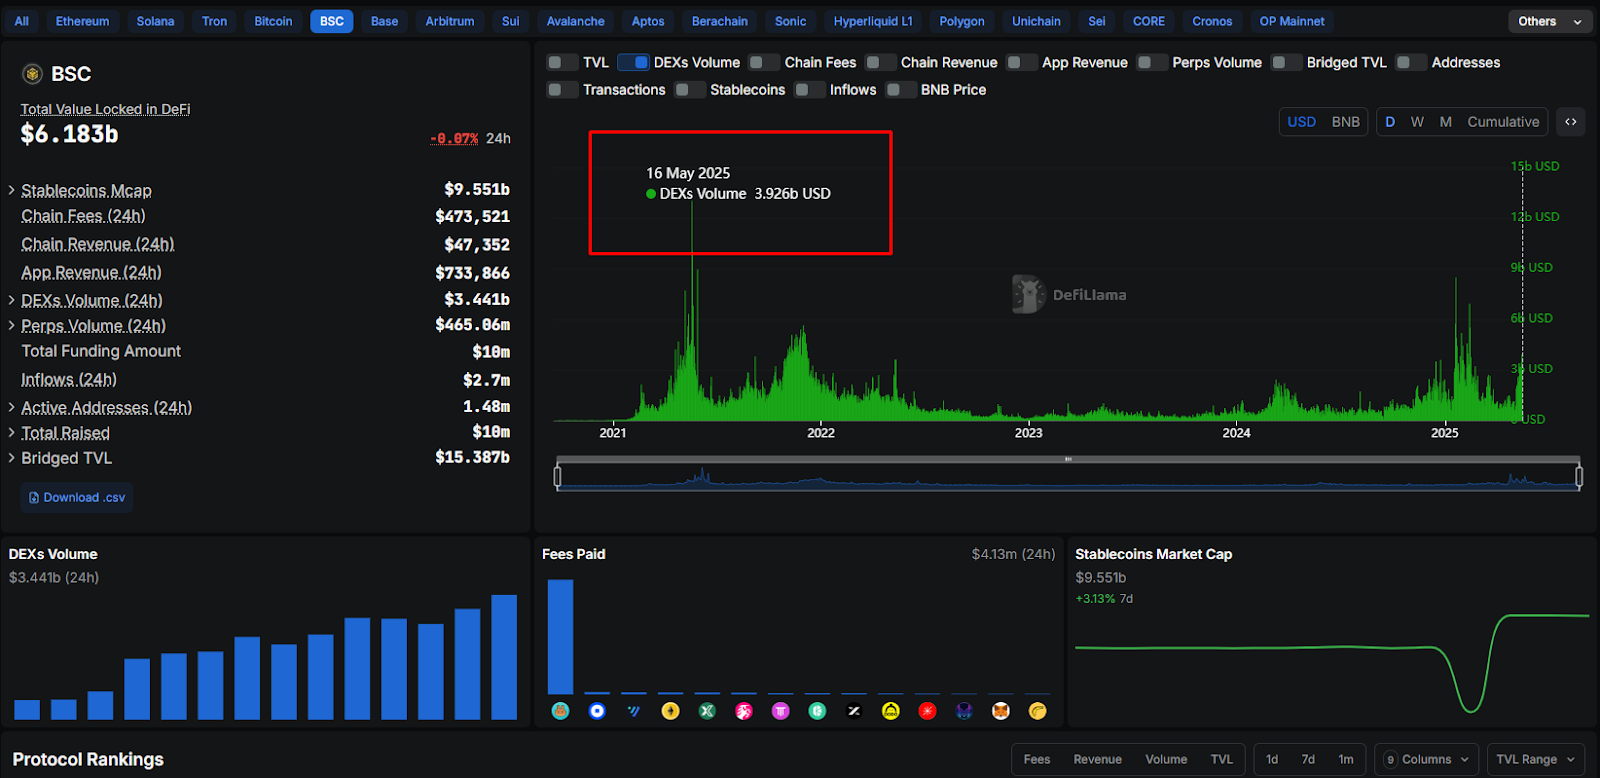Enable the Chain Fees chart toggle

[x=764, y=62]
